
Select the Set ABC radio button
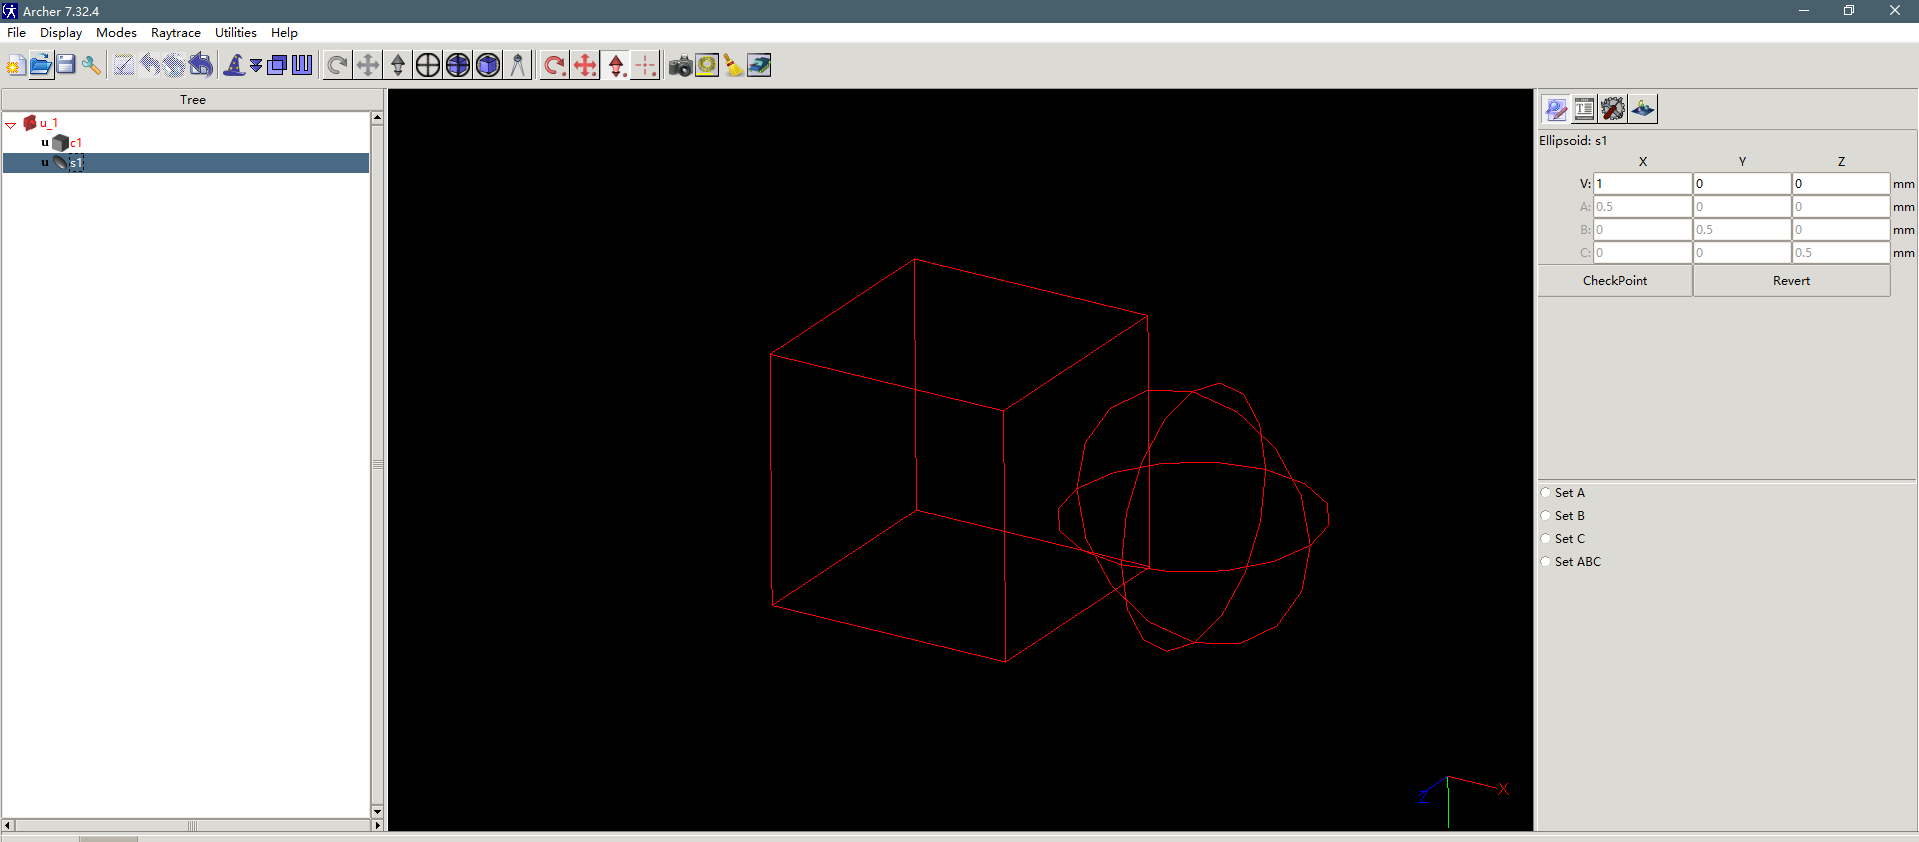tap(1546, 562)
